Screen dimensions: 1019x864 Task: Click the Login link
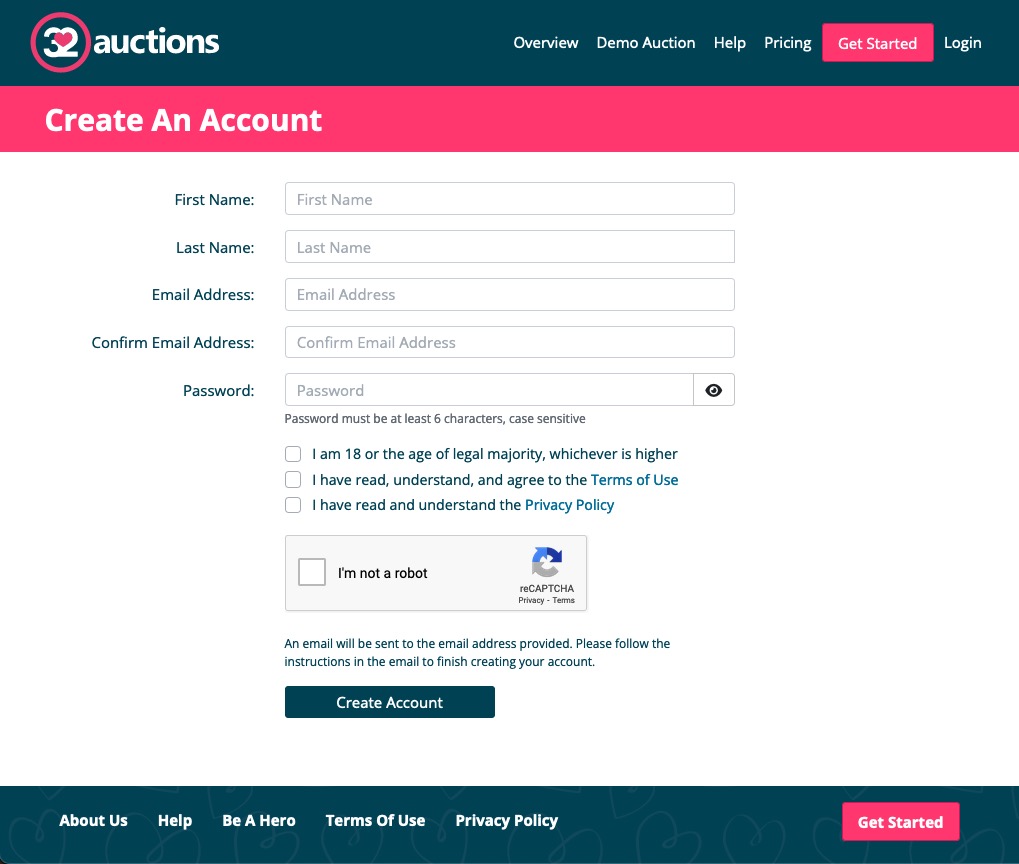coord(962,43)
